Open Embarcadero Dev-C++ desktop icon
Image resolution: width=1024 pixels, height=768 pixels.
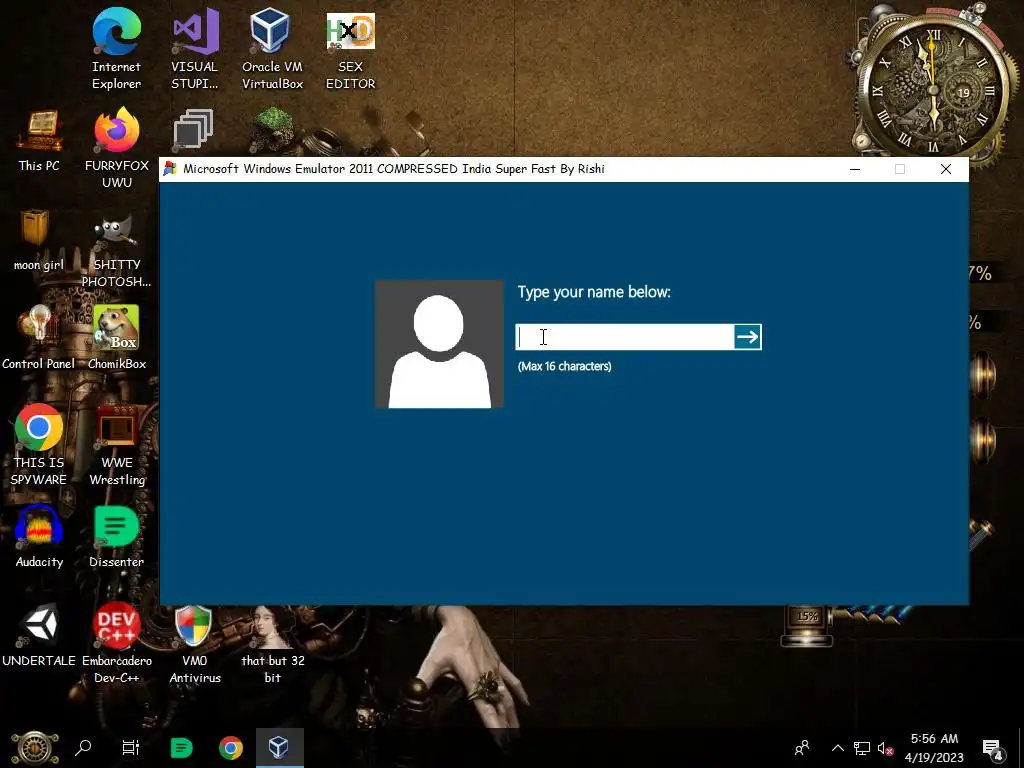(117, 643)
